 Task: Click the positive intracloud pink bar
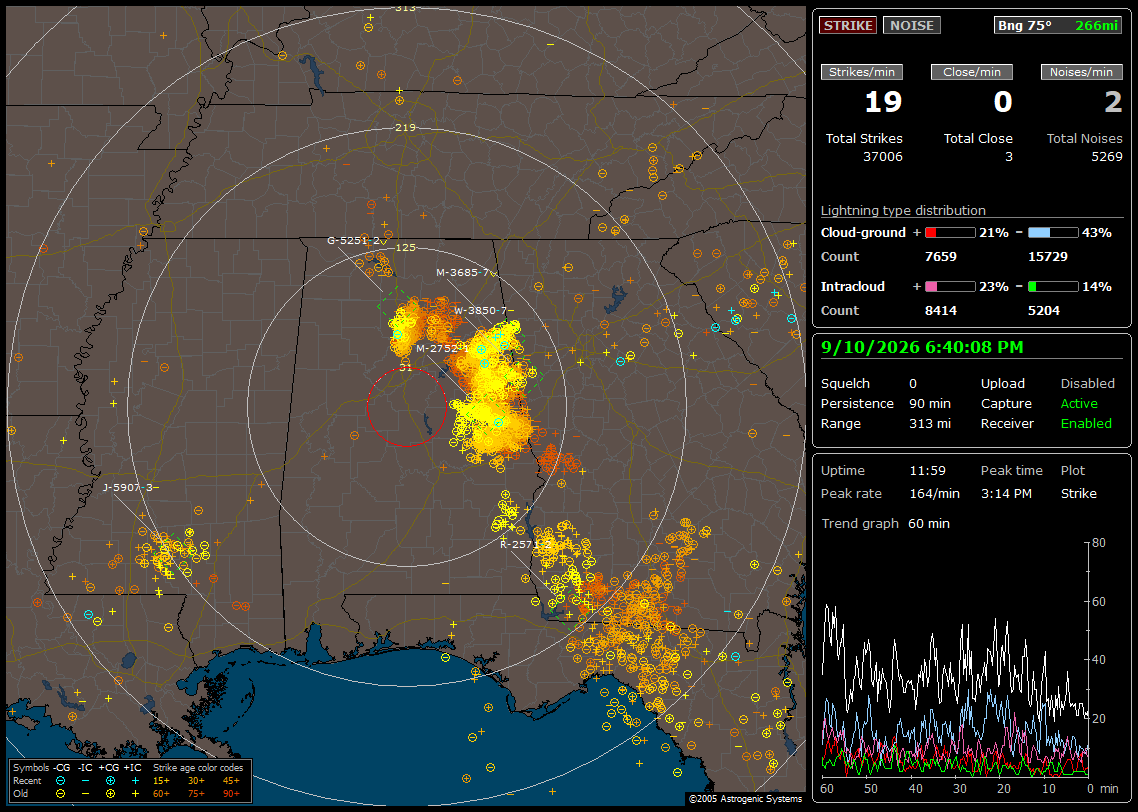pyautogui.click(x=950, y=287)
